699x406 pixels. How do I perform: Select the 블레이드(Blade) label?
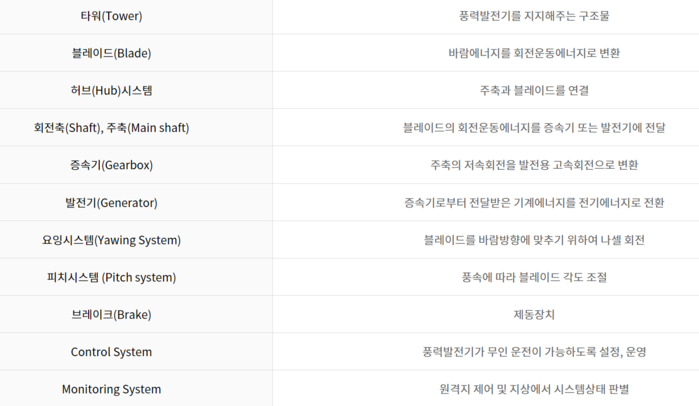[x=111, y=53]
